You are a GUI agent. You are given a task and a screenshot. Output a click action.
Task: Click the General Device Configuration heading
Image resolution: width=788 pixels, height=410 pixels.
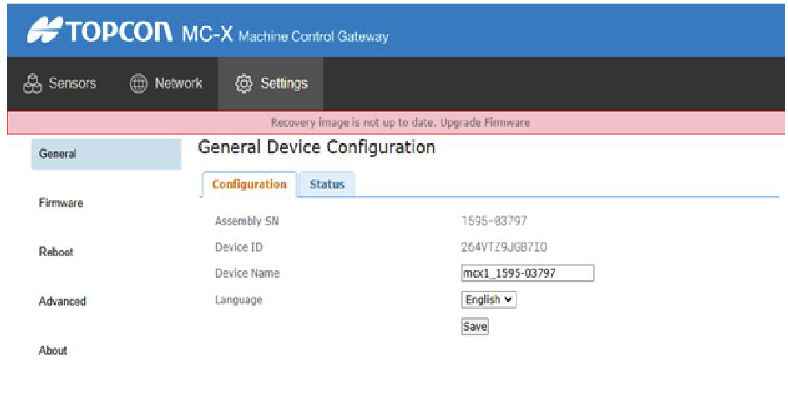pos(316,148)
